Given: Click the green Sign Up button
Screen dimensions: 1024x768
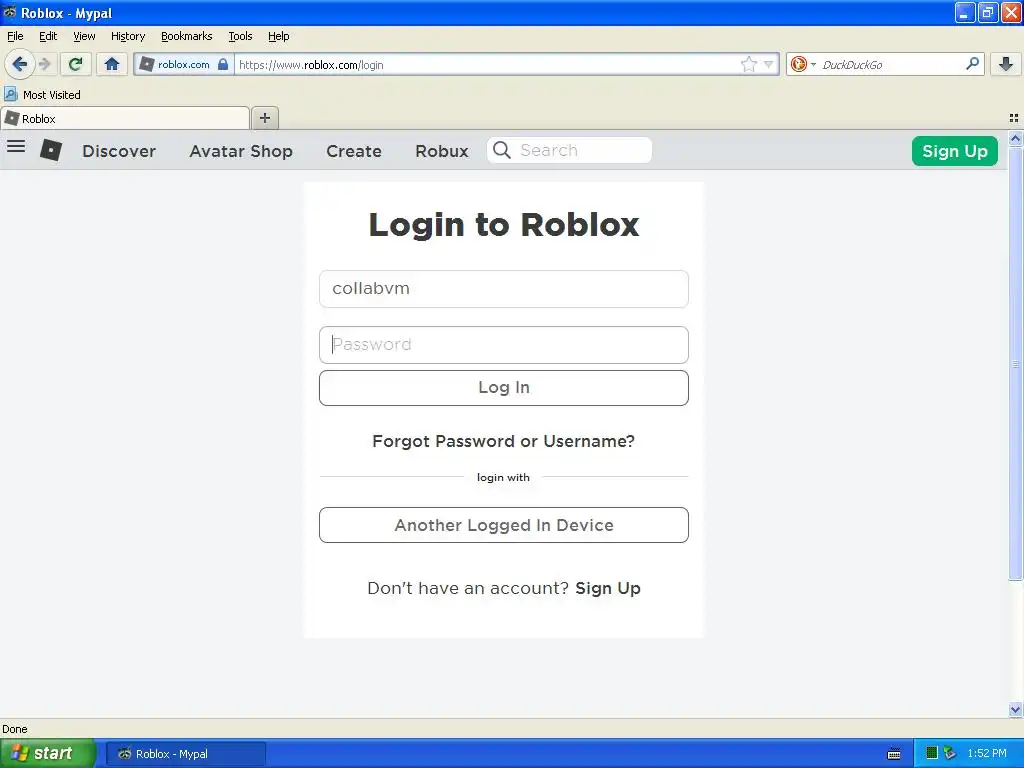Looking at the screenshot, I should click(954, 151).
